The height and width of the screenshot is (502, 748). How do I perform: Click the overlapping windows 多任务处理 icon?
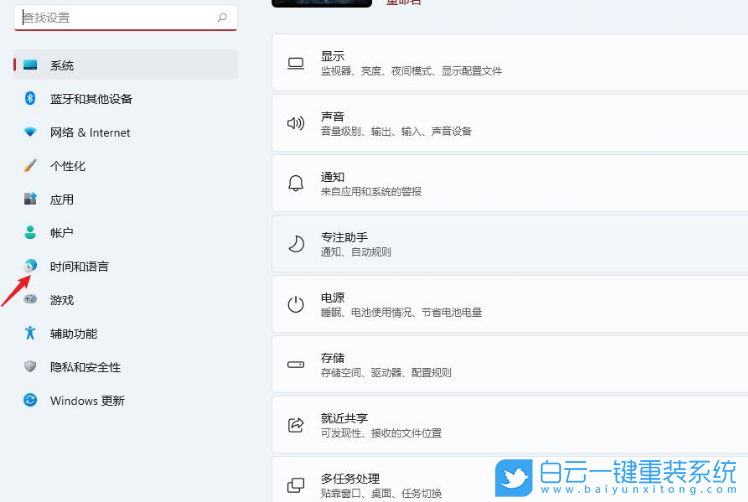coord(296,485)
